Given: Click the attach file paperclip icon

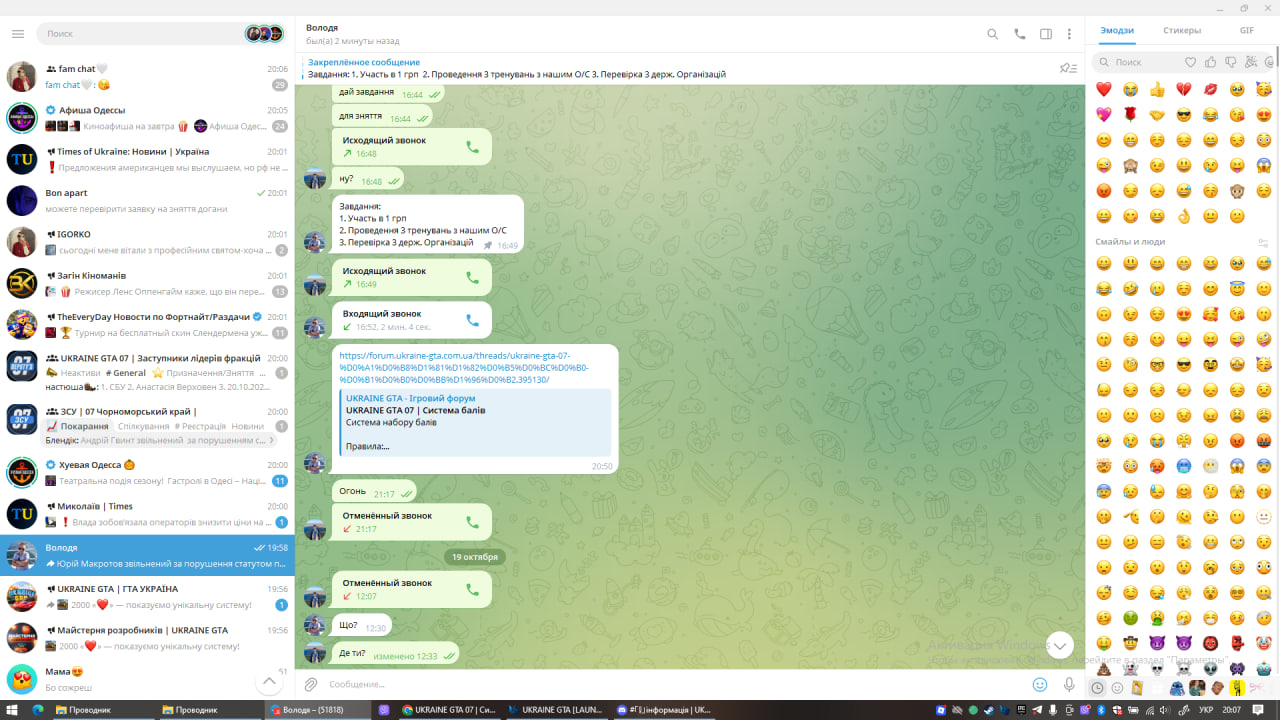Looking at the screenshot, I should (x=311, y=684).
